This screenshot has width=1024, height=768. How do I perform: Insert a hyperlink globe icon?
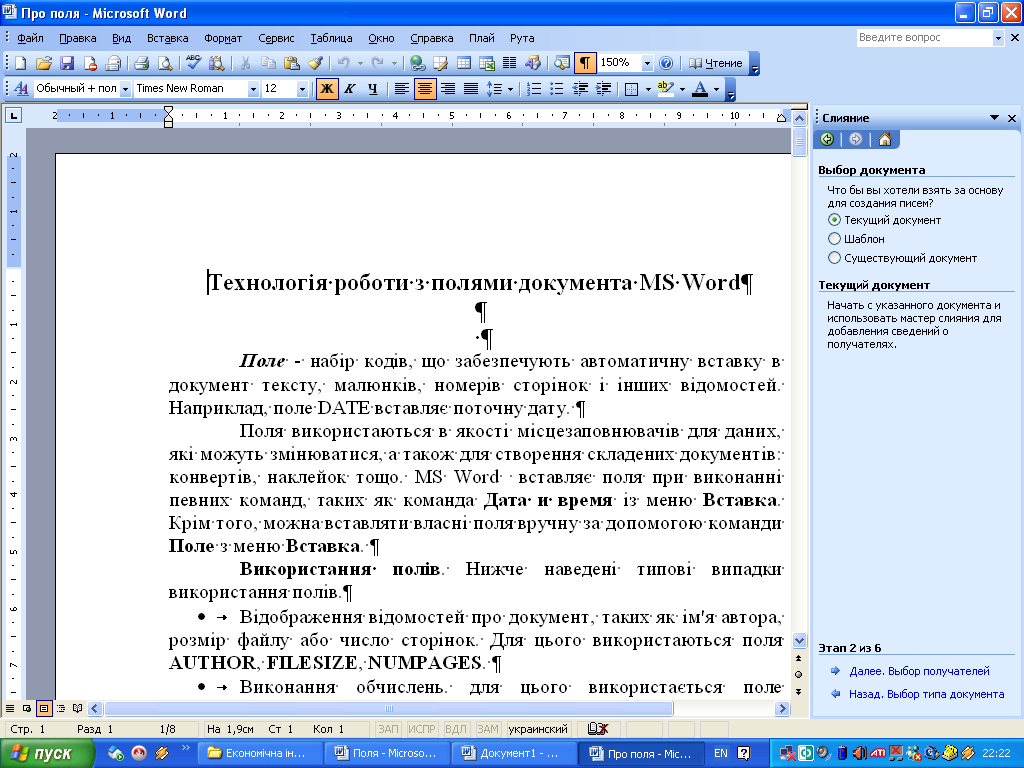[417, 63]
